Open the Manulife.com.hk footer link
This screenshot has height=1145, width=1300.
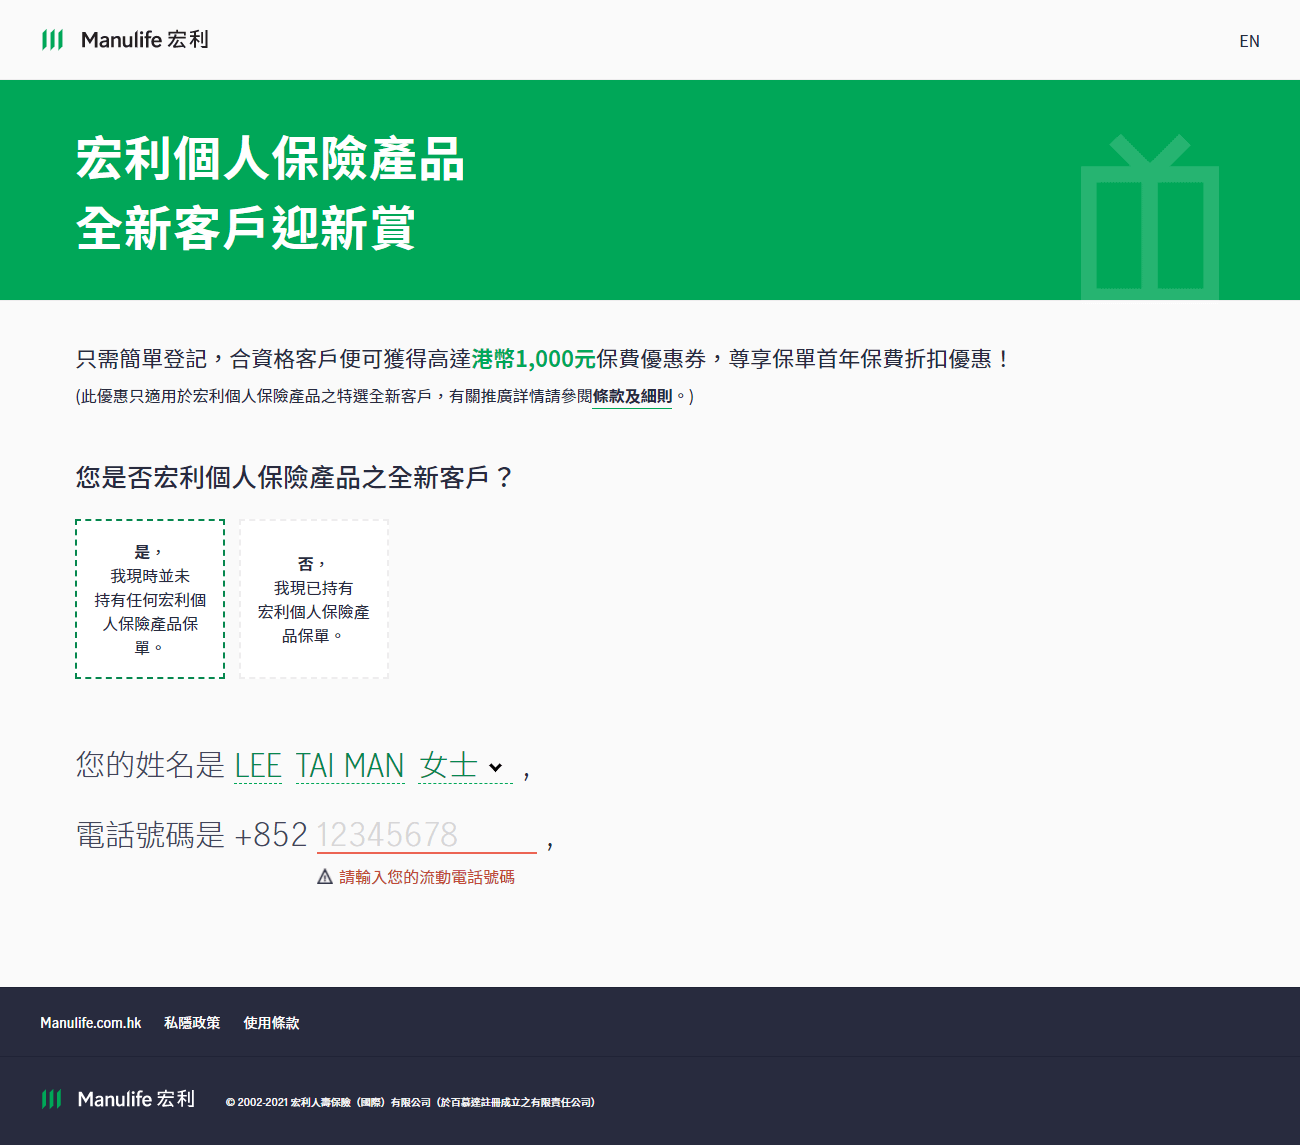pos(91,1023)
